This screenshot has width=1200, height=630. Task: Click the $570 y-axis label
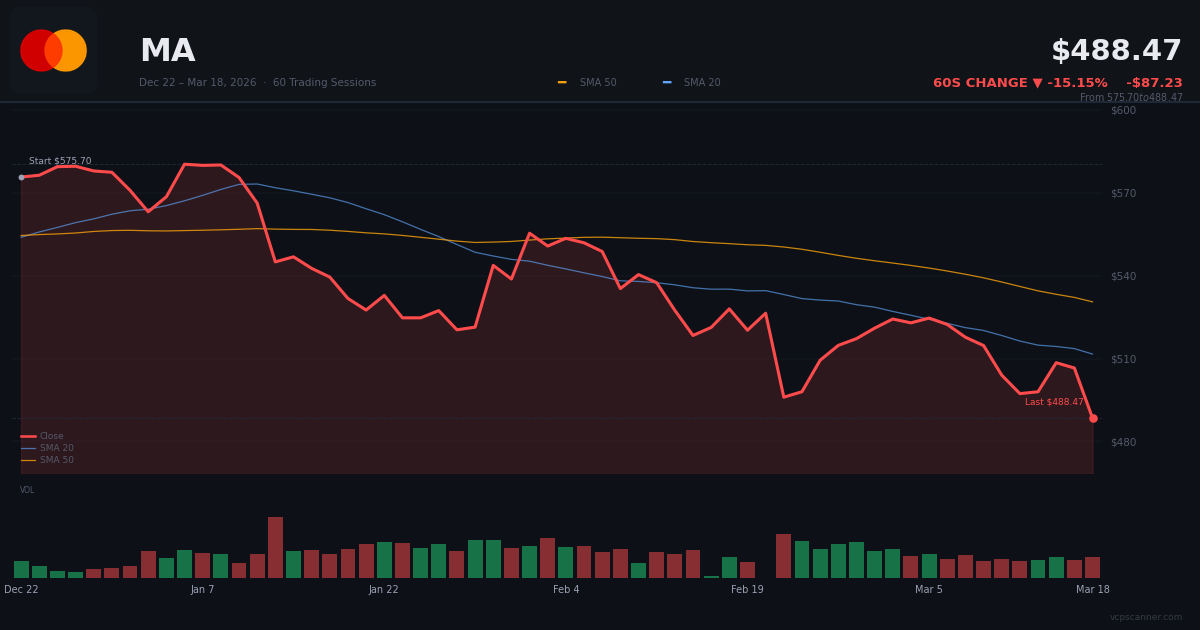pos(1123,193)
